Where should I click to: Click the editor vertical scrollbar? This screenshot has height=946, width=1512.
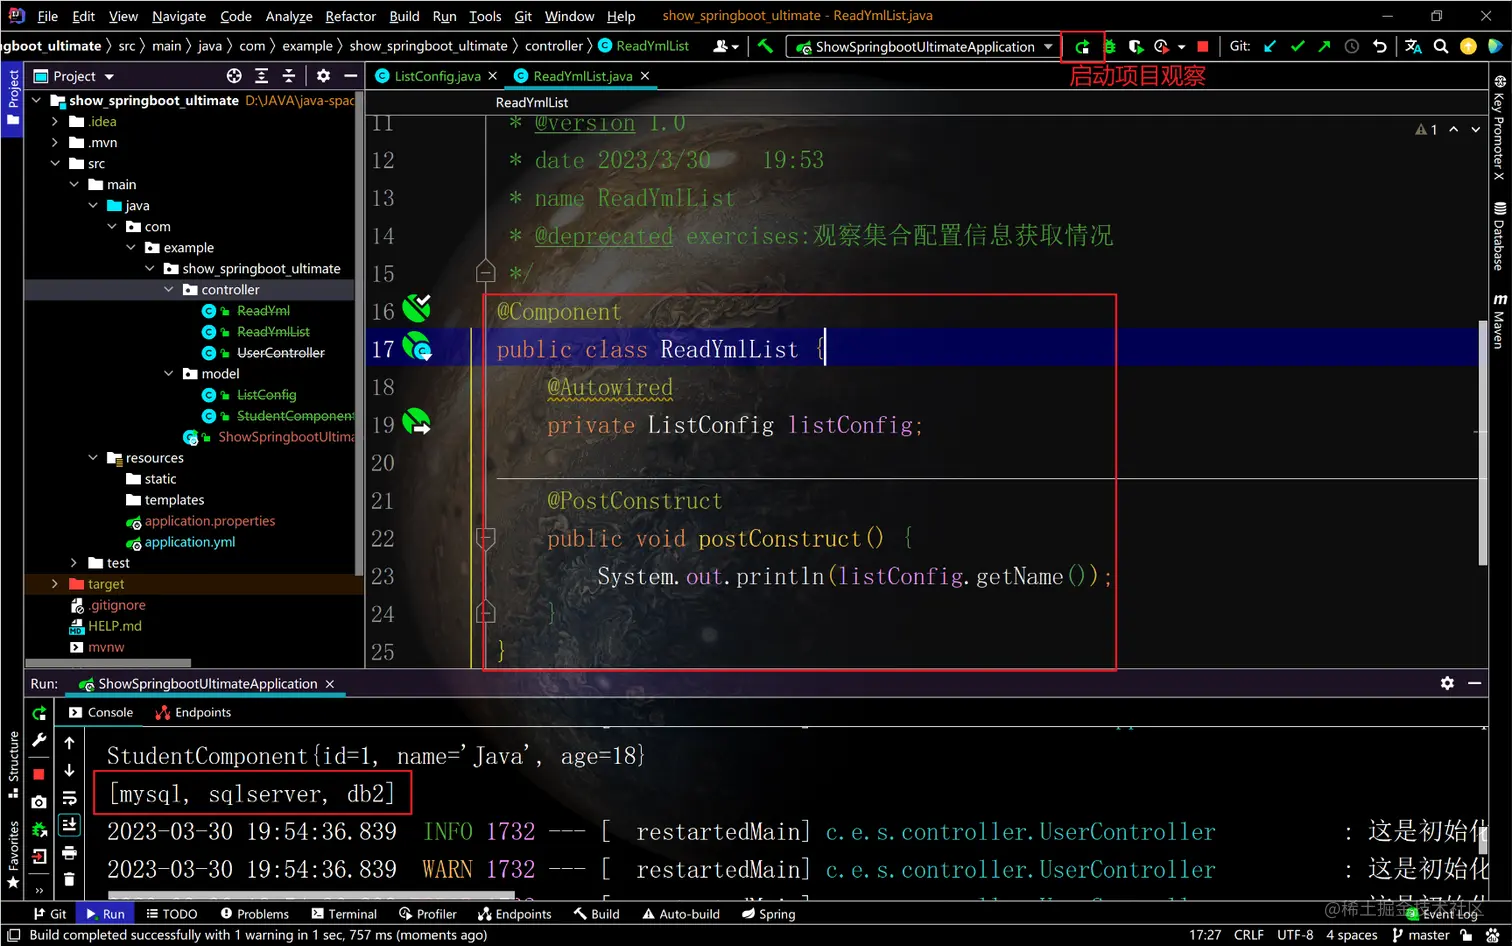[1483, 444]
